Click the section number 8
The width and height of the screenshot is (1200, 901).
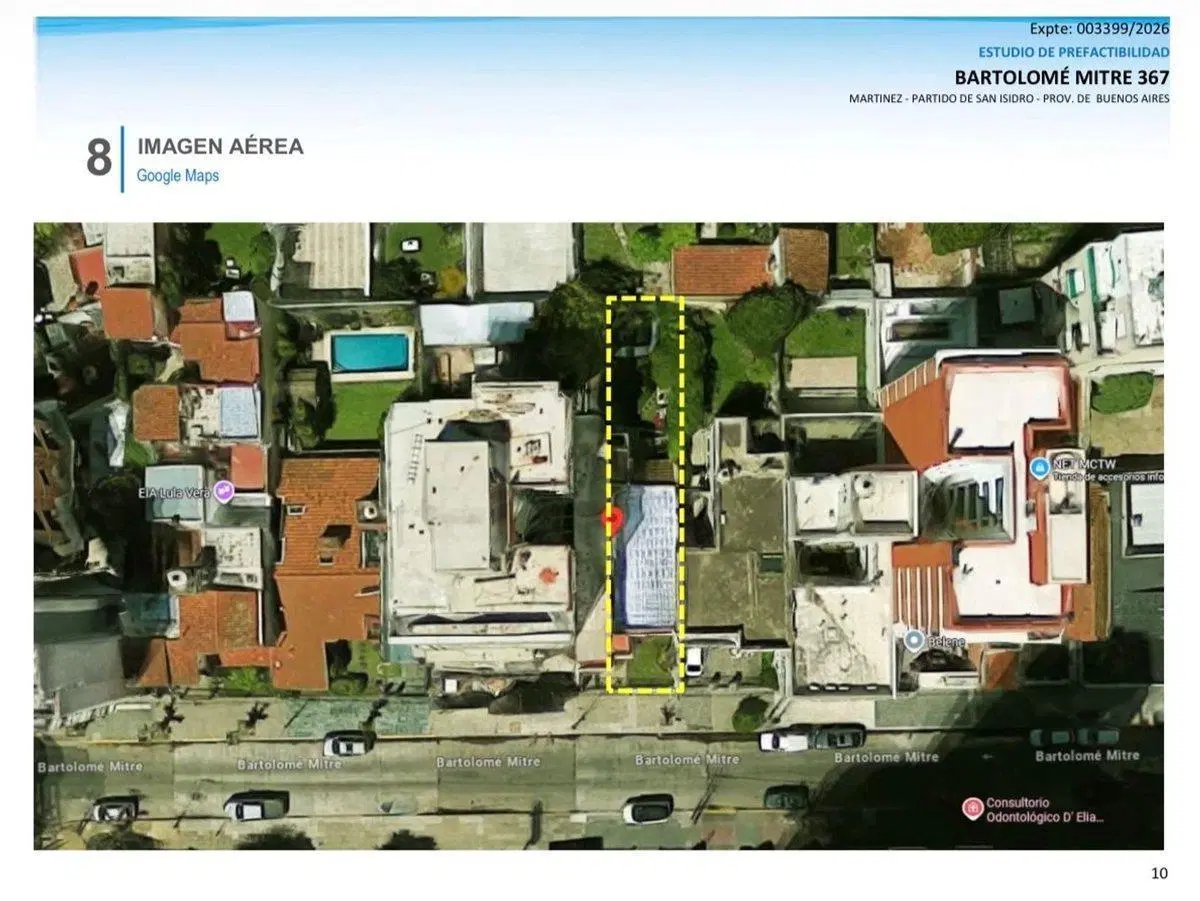pyautogui.click(x=99, y=158)
